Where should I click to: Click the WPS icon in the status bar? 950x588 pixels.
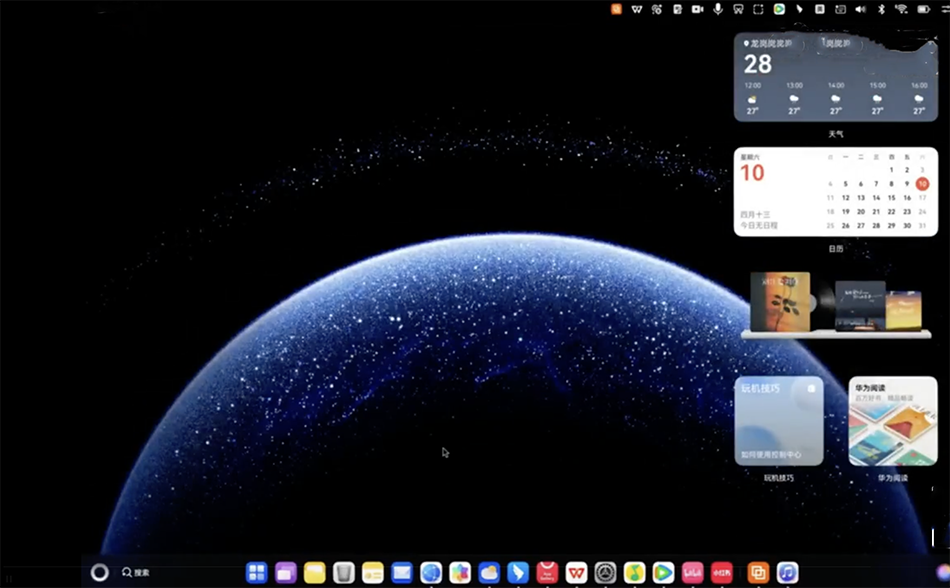click(637, 9)
